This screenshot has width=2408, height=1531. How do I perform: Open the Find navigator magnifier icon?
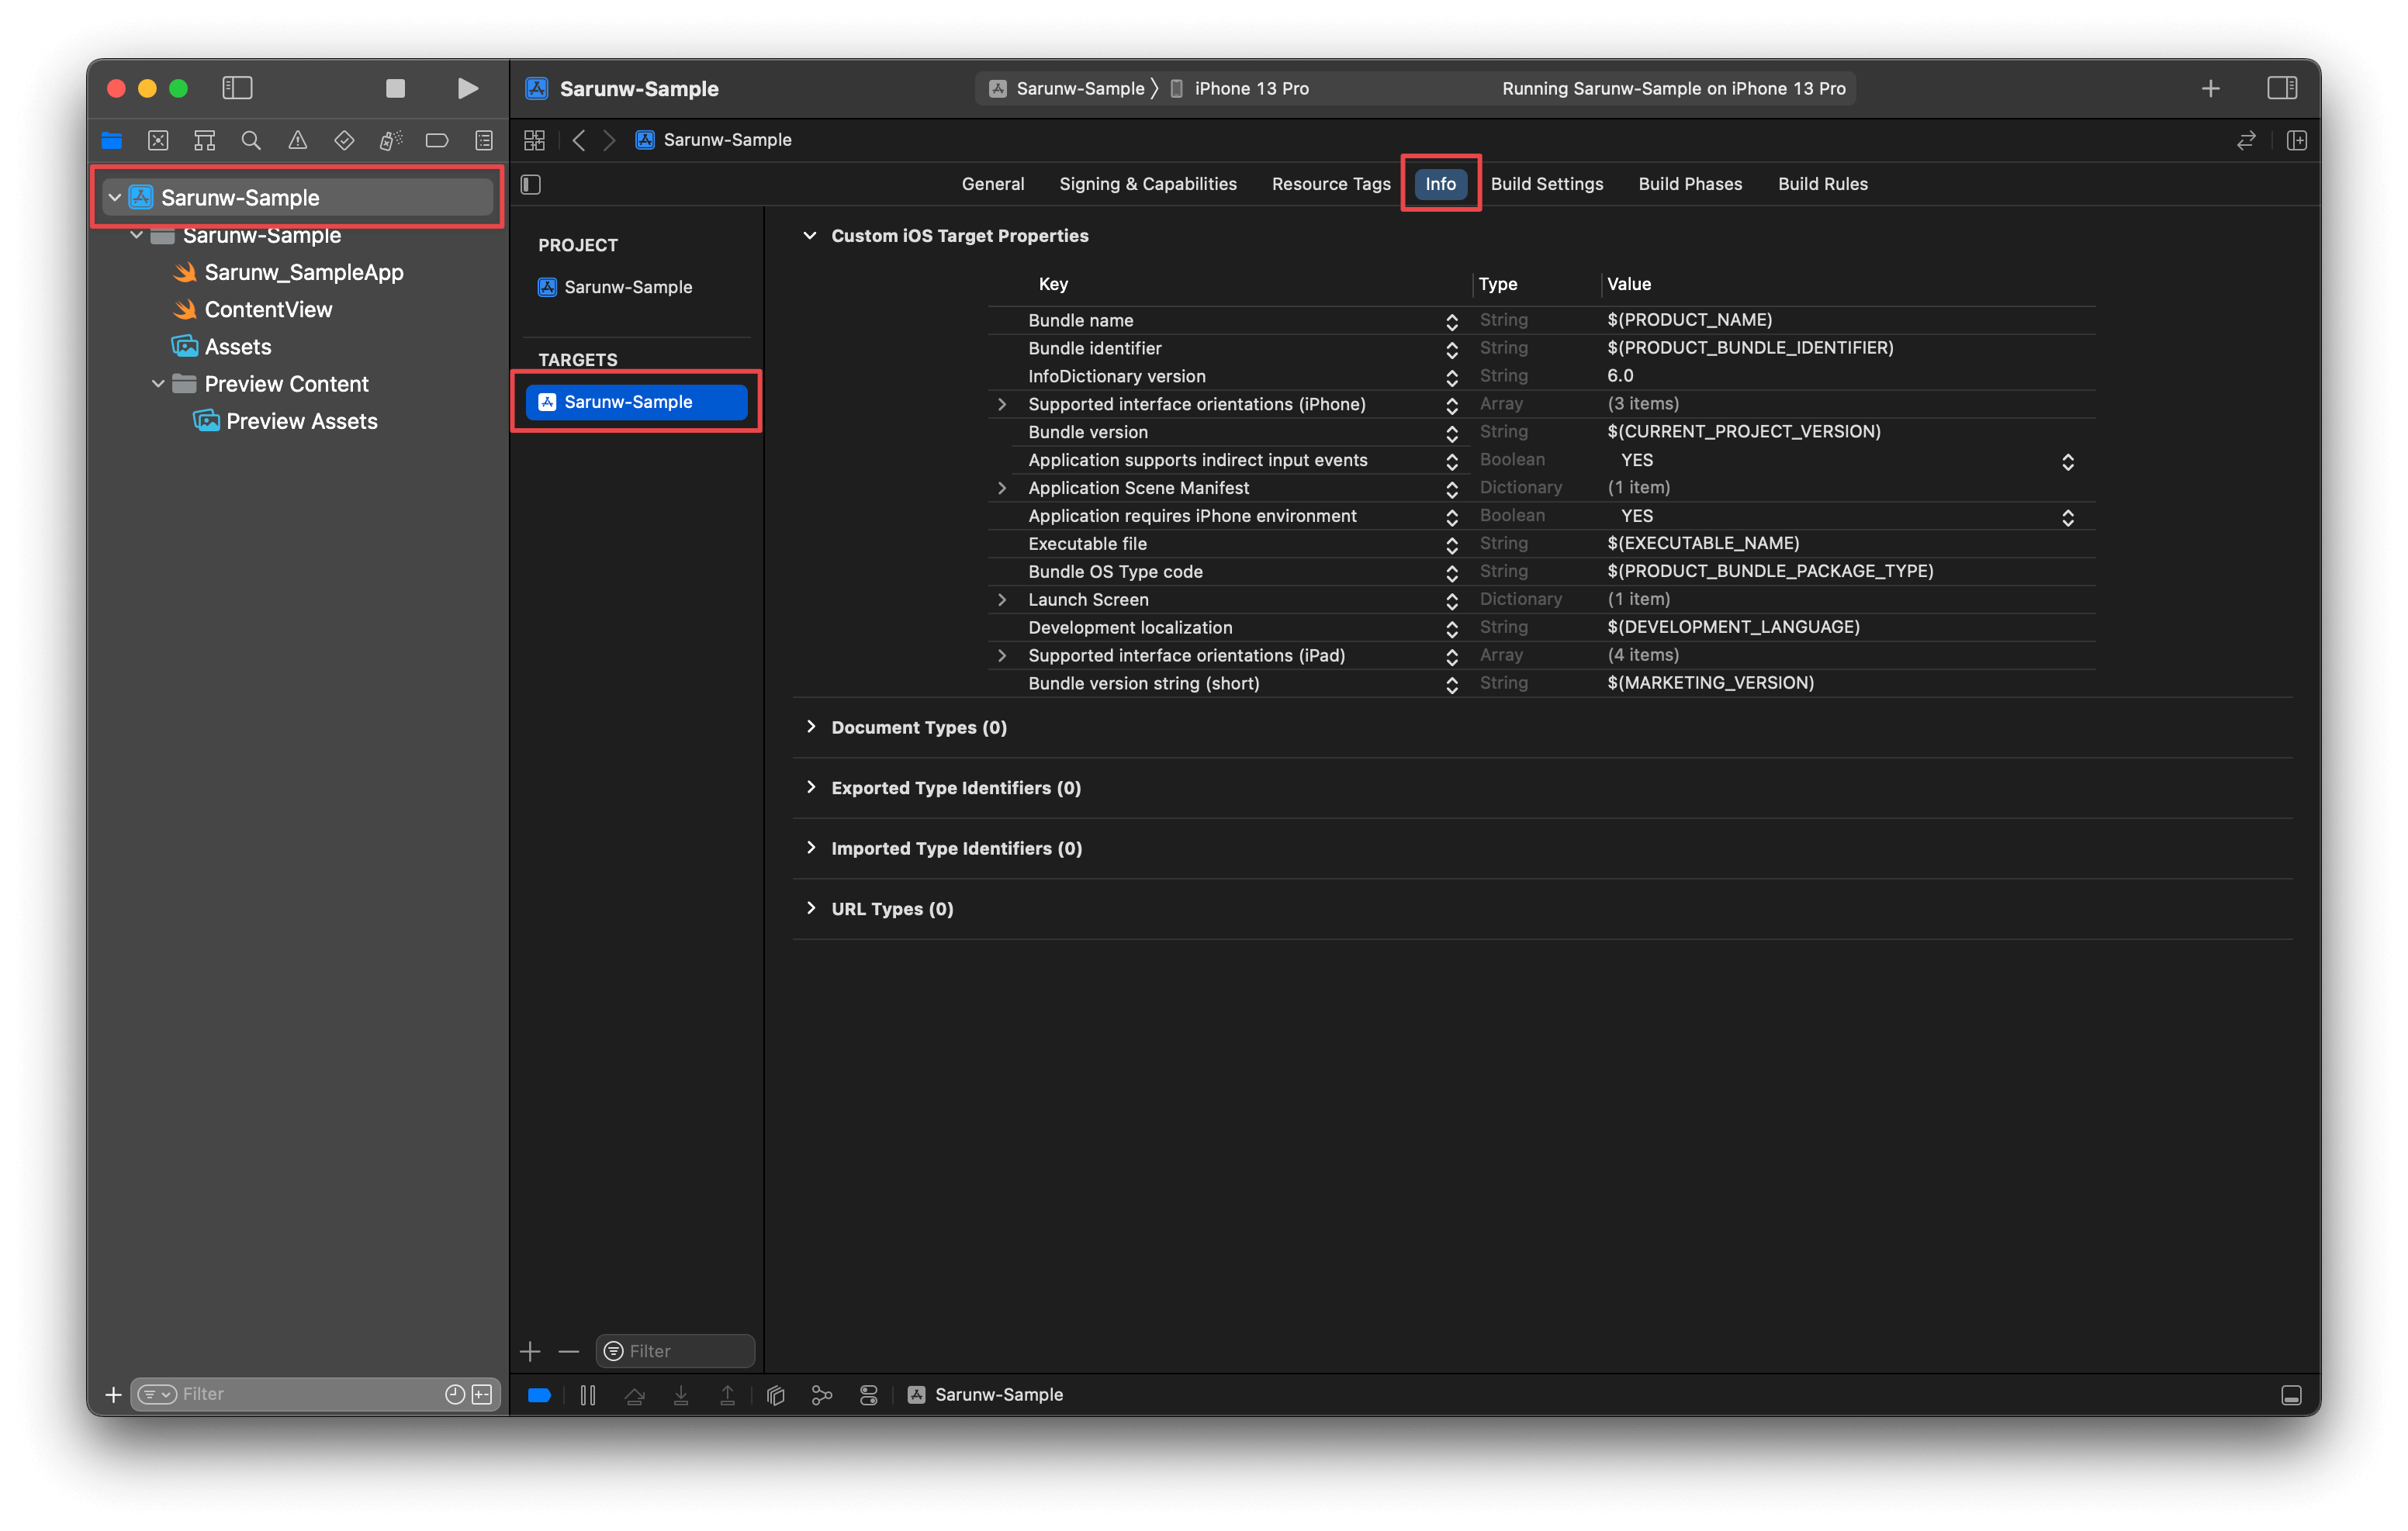pos(251,140)
